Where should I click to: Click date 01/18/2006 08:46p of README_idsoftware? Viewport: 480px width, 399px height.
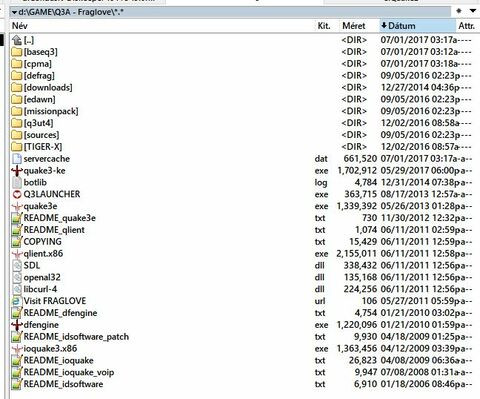click(420, 384)
